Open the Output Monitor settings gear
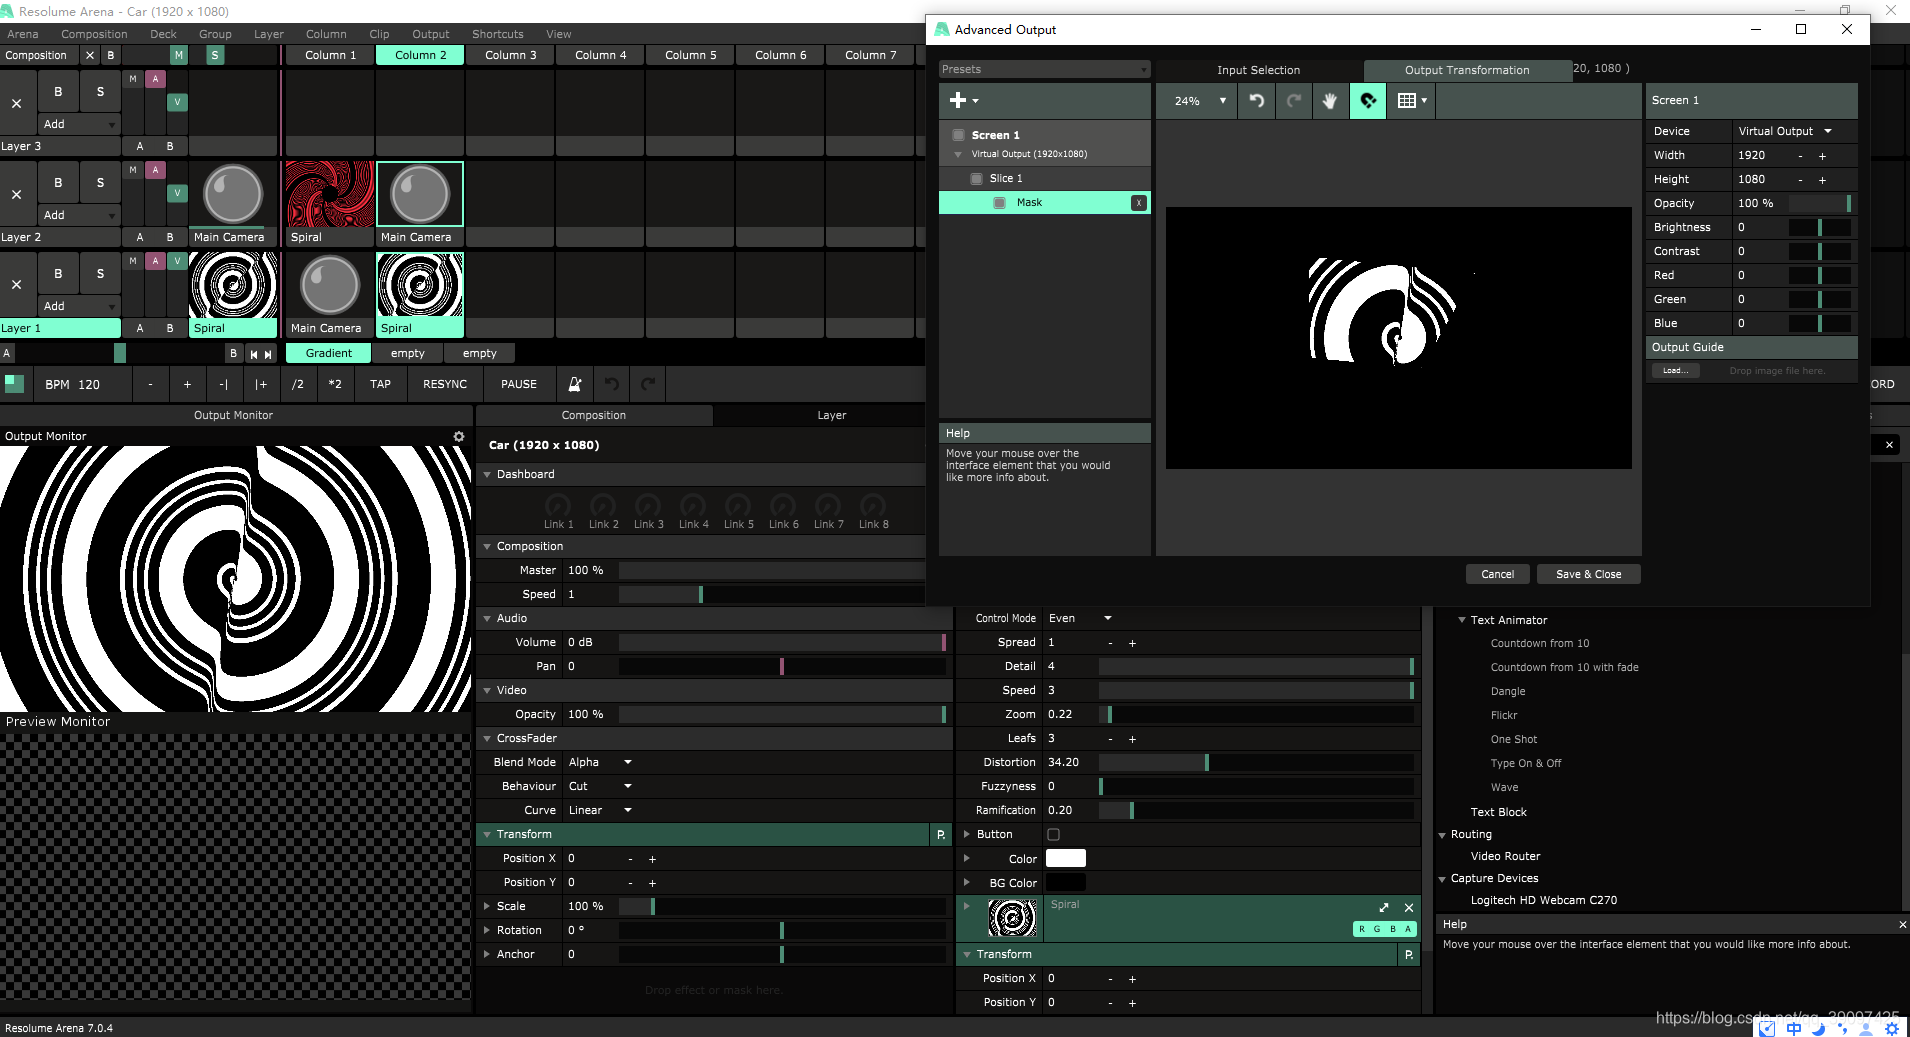This screenshot has height=1037, width=1910. coord(459,437)
